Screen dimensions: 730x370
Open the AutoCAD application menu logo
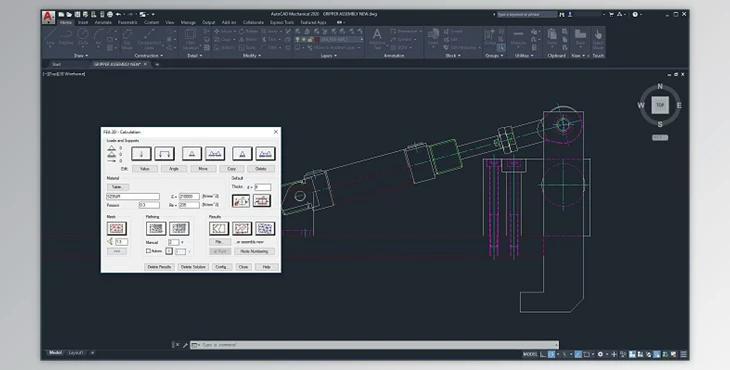point(48,17)
